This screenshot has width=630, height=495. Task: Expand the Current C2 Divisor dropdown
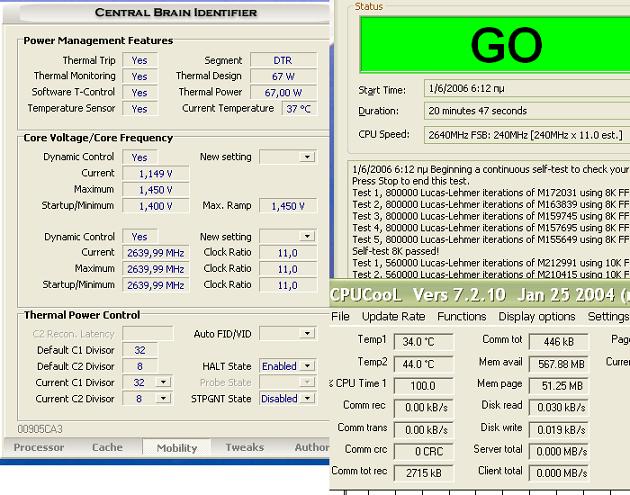(x=164, y=399)
